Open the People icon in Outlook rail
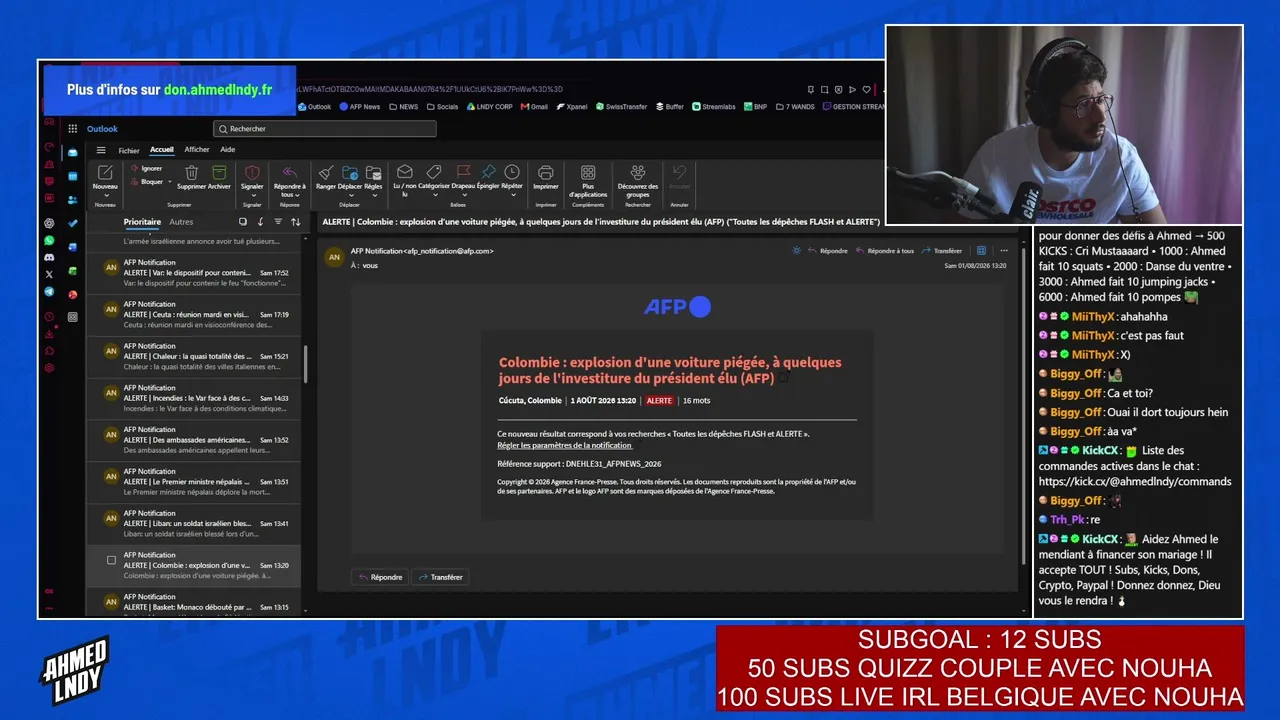 click(x=73, y=200)
